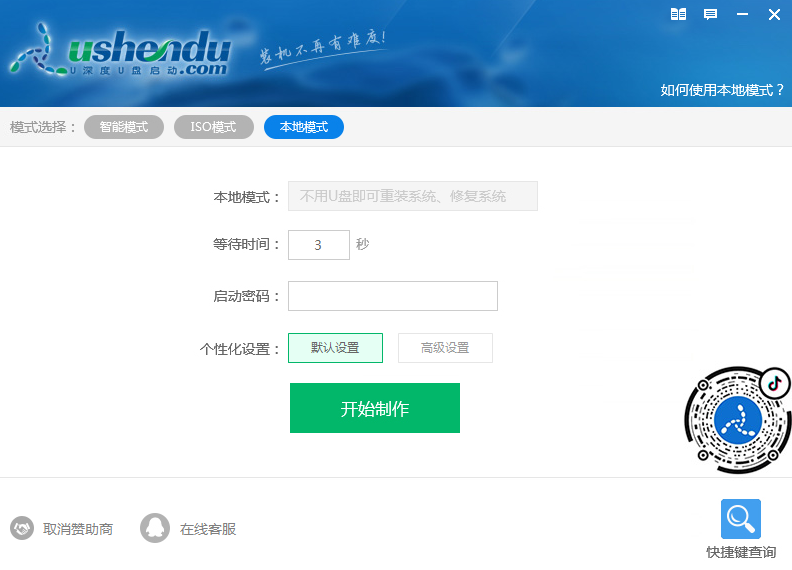This screenshot has width=792, height=570.
Task: Click the QQ penguin customer service icon
Action: click(x=155, y=528)
